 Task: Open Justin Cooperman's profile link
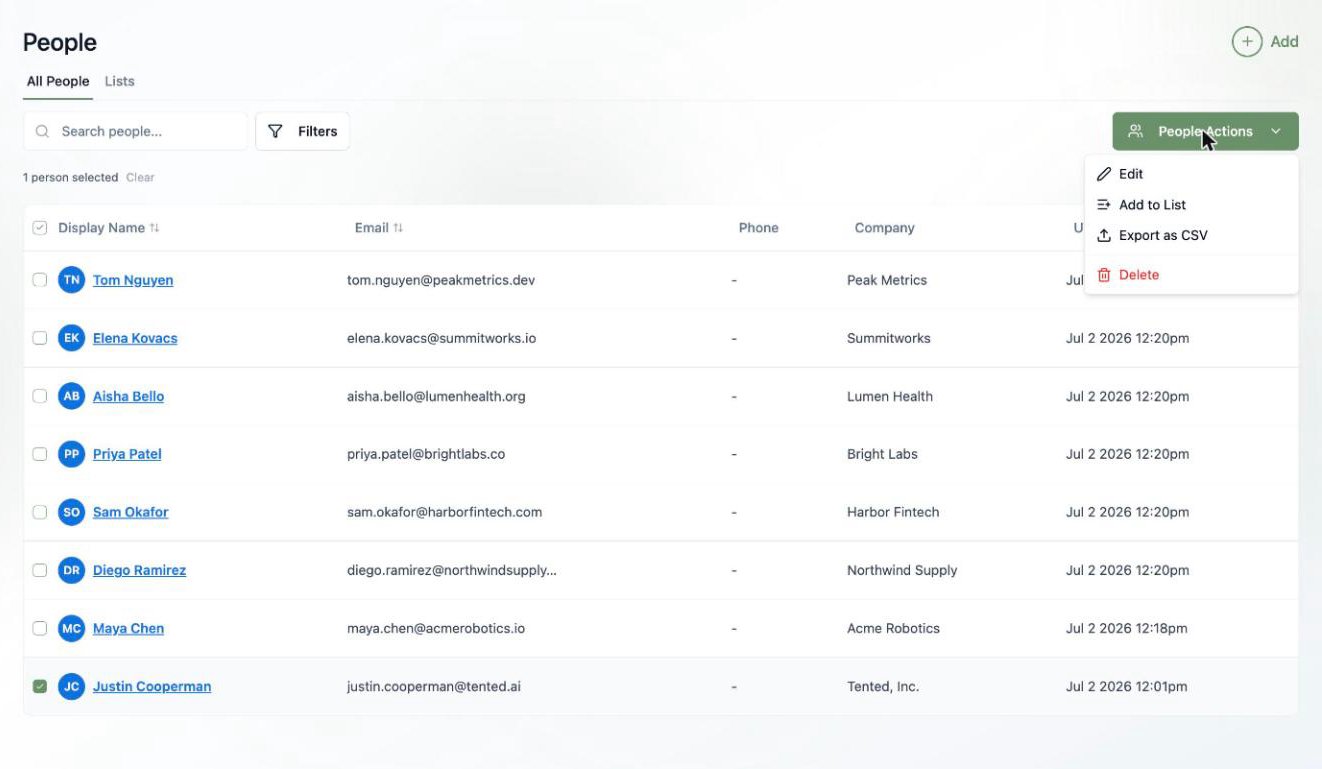152,686
